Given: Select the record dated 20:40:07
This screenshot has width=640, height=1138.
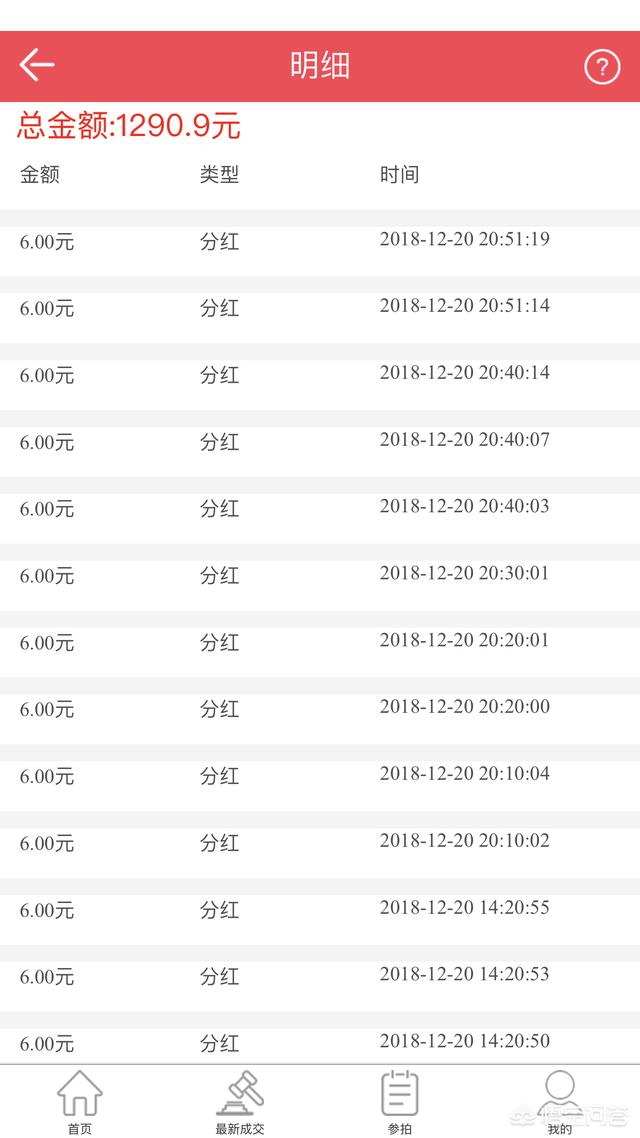Looking at the screenshot, I should pos(320,443).
